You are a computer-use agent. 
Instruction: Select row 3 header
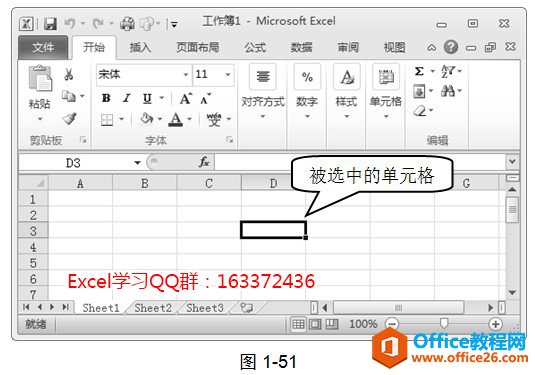(33, 231)
